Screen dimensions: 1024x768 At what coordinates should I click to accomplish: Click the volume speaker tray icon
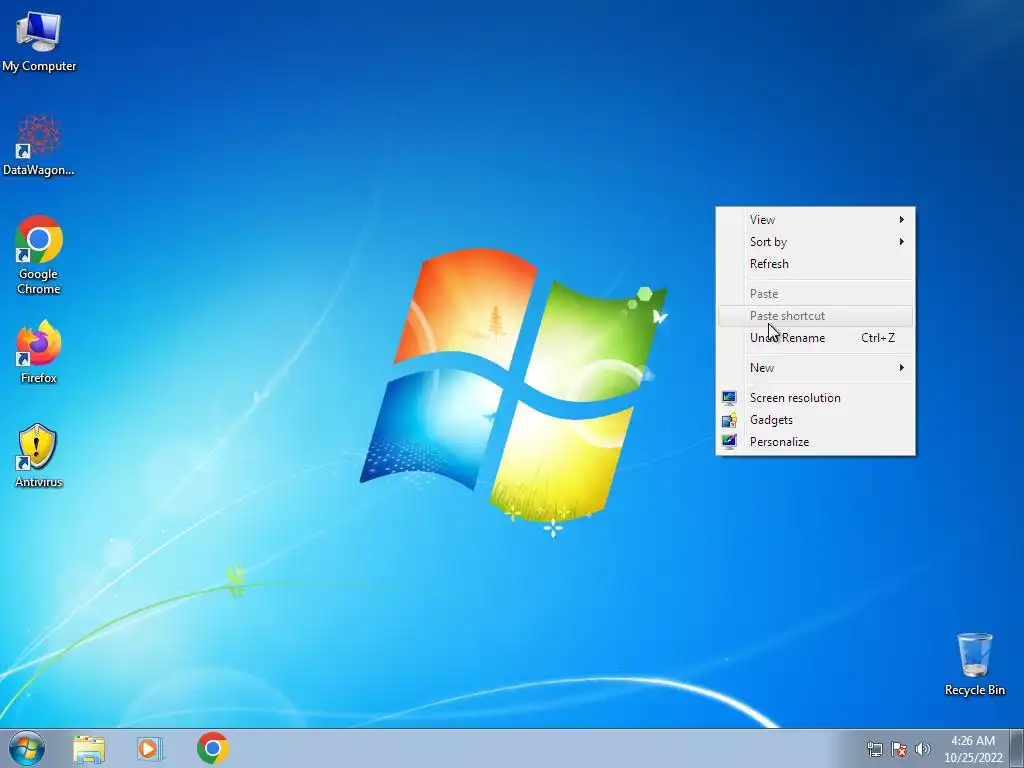(923, 749)
